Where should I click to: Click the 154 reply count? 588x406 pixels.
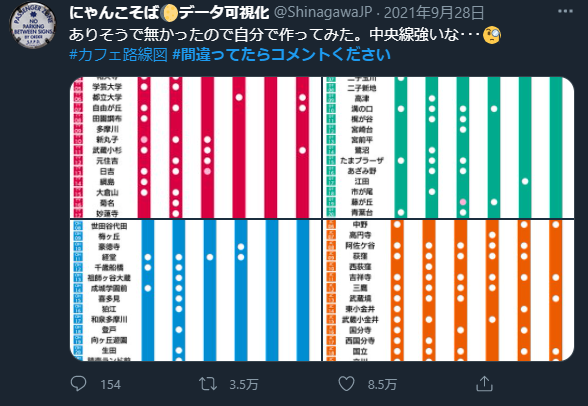[x=110, y=385]
